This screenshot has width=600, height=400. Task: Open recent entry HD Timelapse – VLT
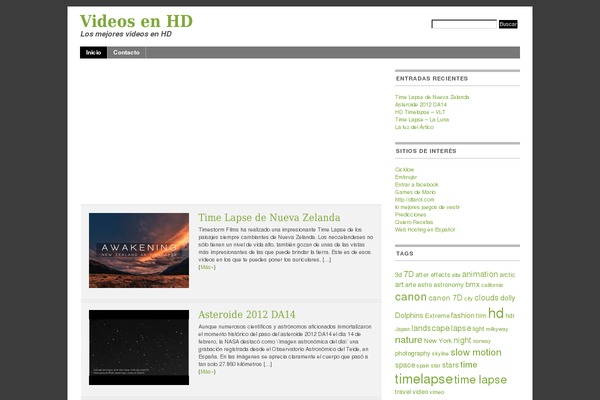tap(420, 112)
